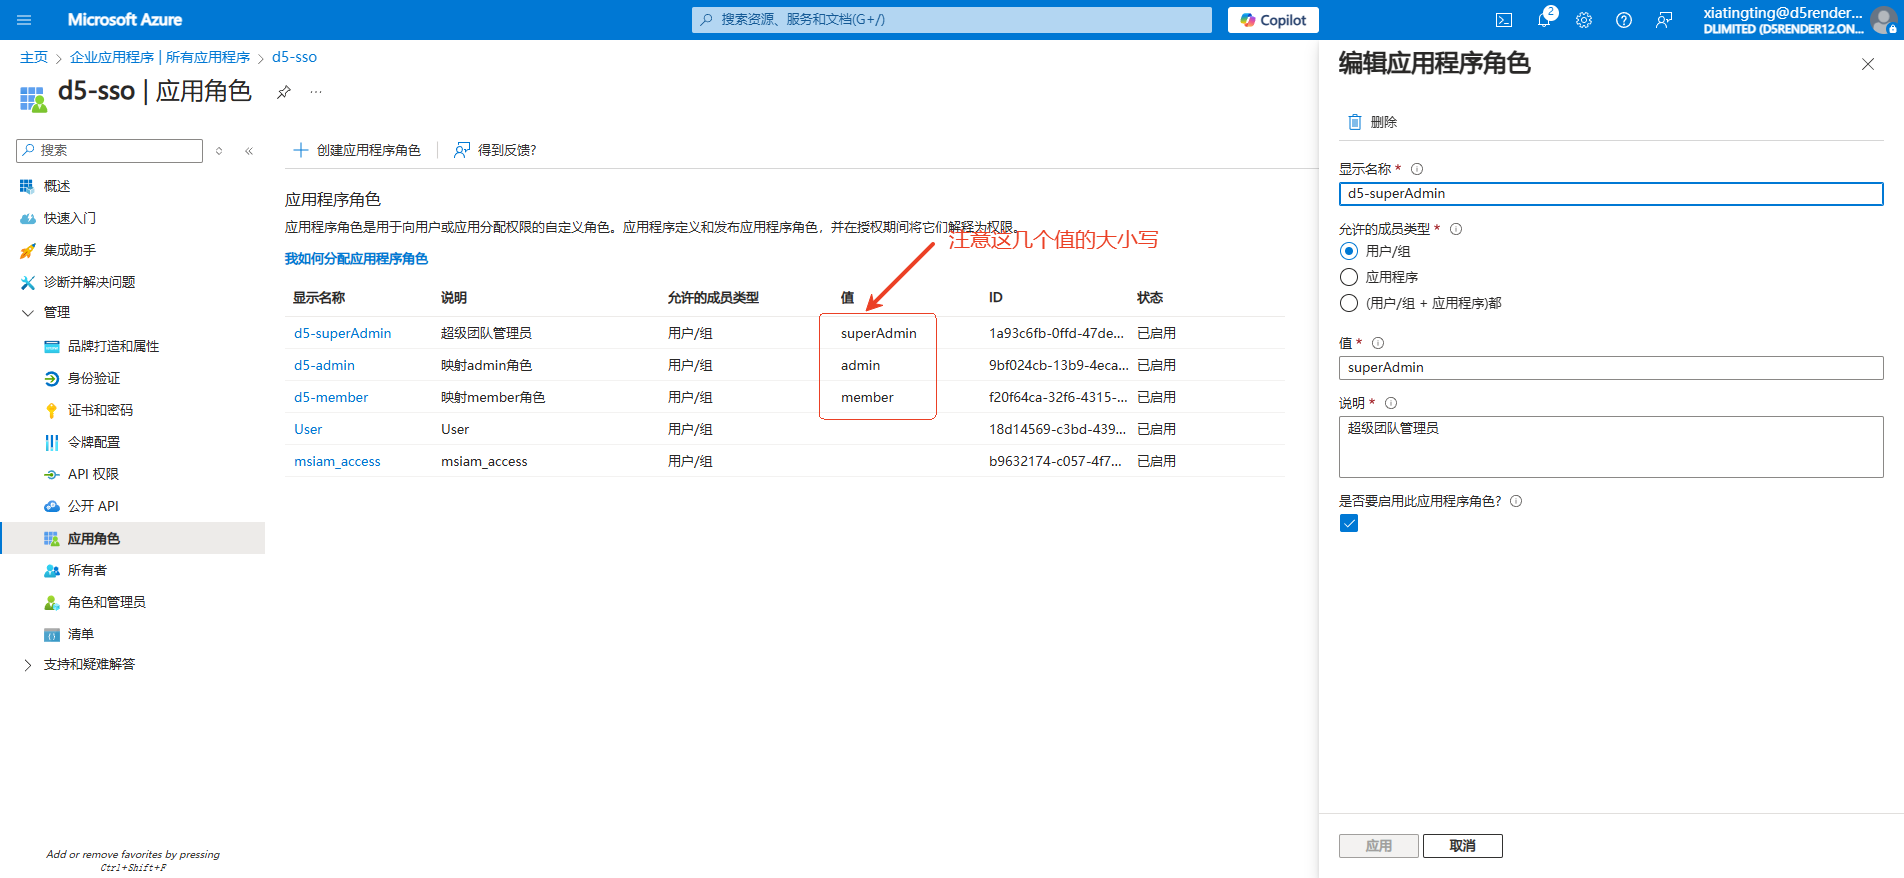Pin the d5-sso page with the pin icon
The height and width of the screenshot is (878, 1904).
(284, 92)
